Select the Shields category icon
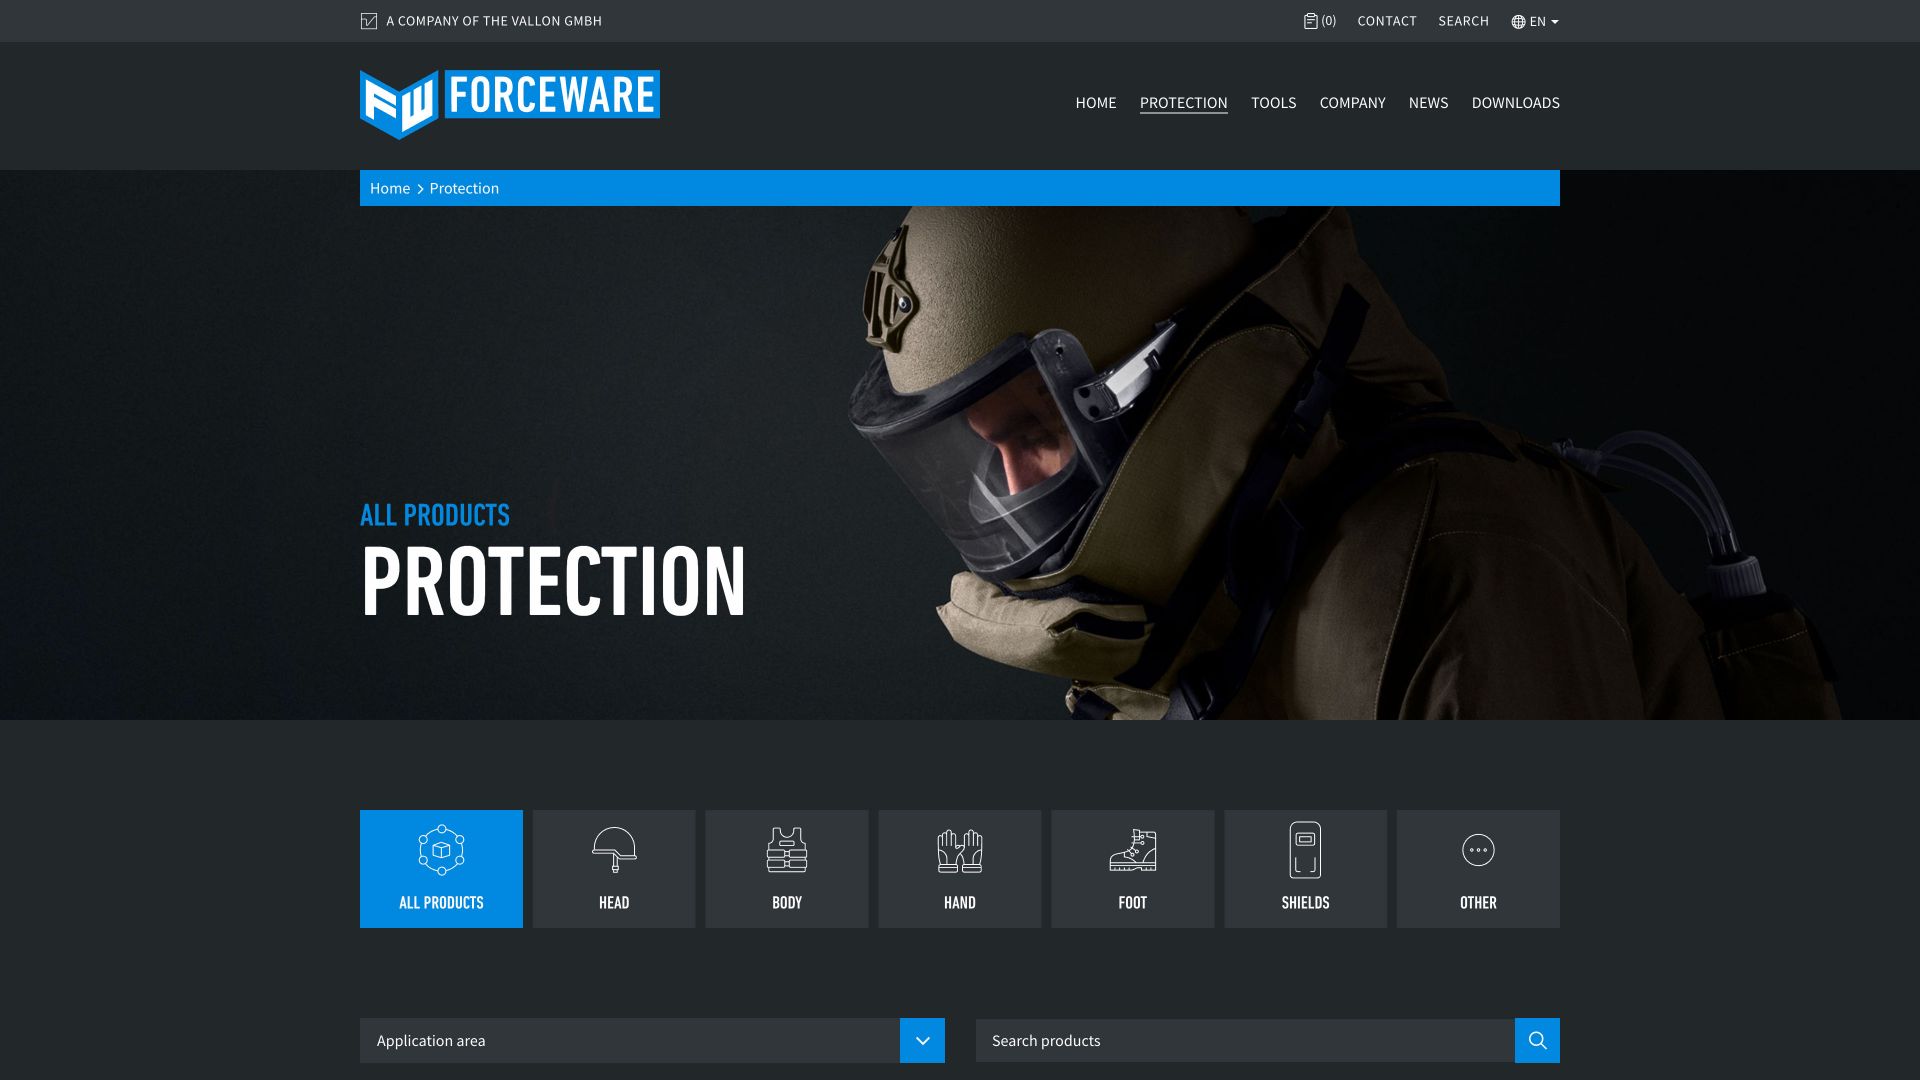Screen dimensions: 1920x1080 [x=1305, y=850]
